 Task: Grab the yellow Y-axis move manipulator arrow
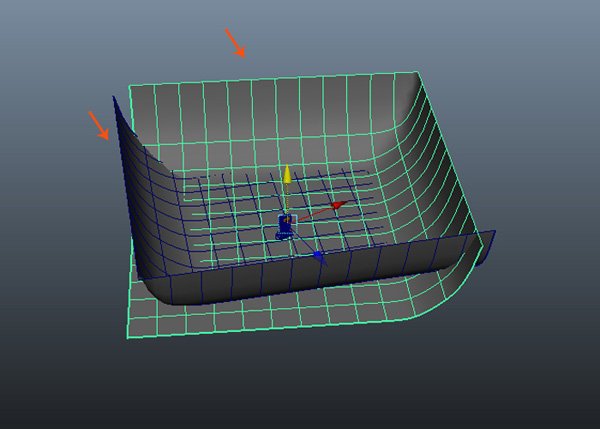point(287,174)
